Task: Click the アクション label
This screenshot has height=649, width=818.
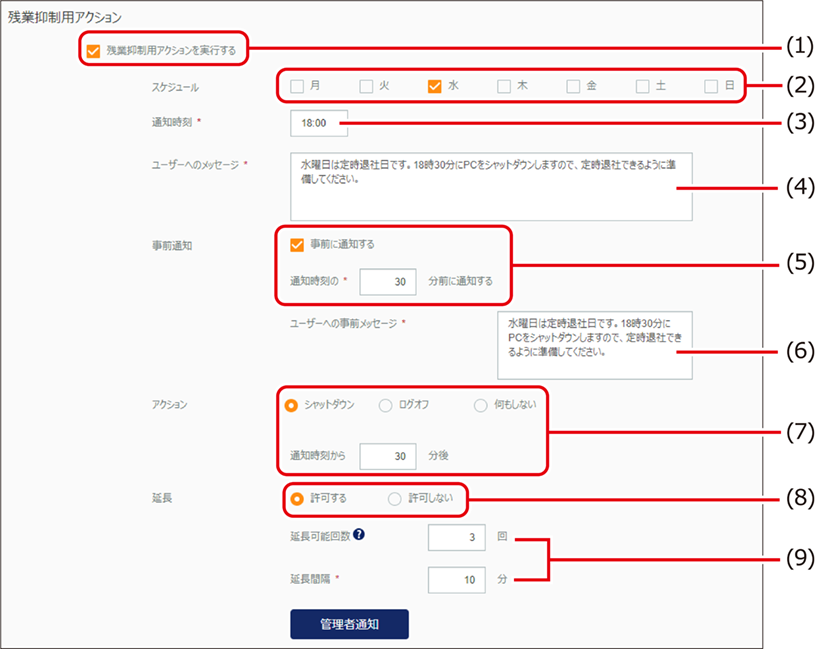Action: (170, 404)
